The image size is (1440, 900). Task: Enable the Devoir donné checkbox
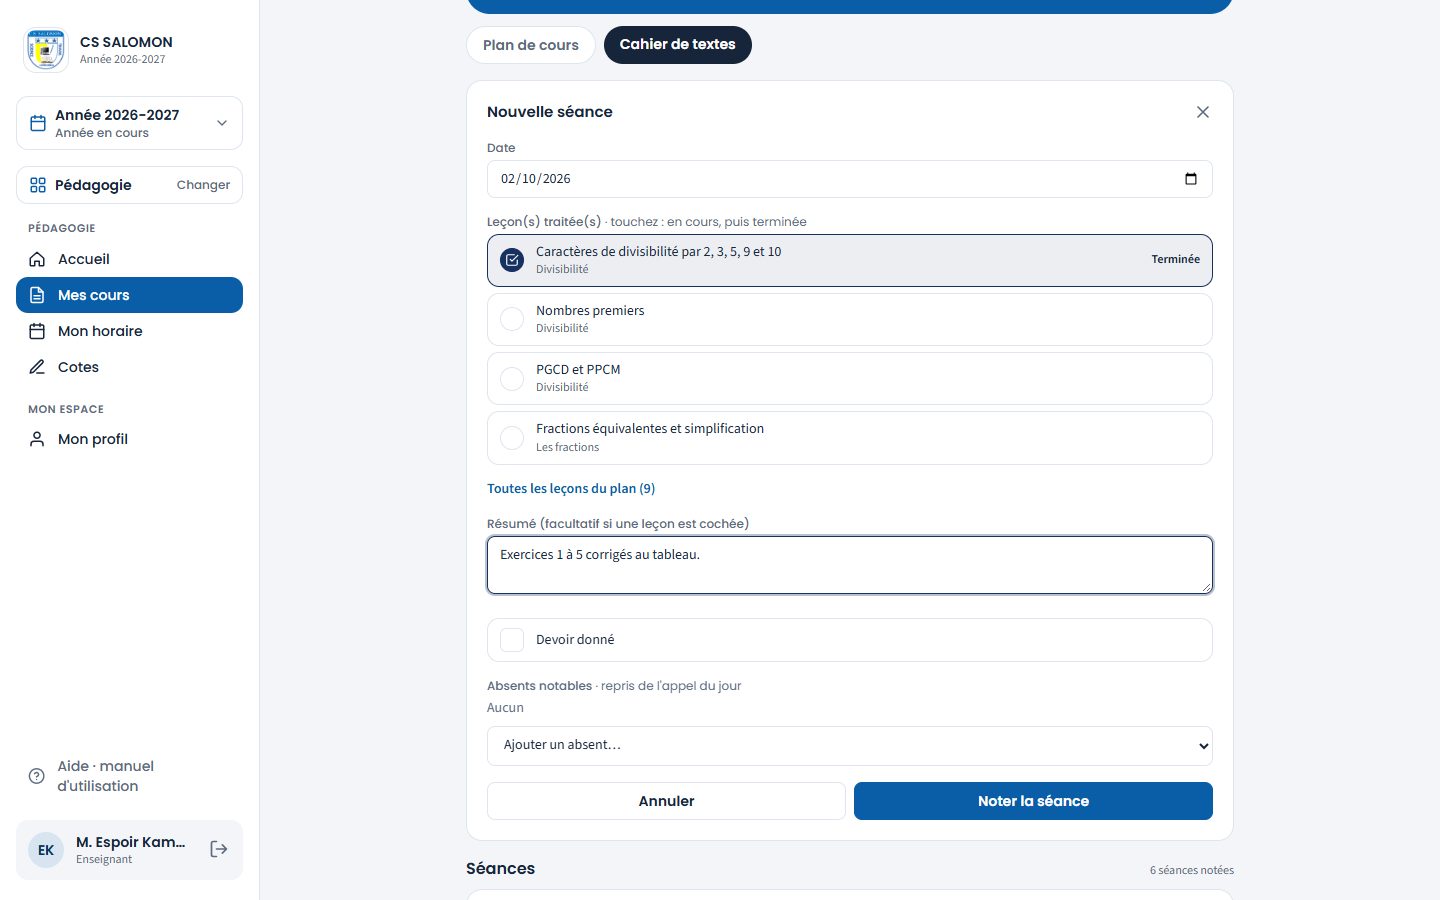click(512, 640)
